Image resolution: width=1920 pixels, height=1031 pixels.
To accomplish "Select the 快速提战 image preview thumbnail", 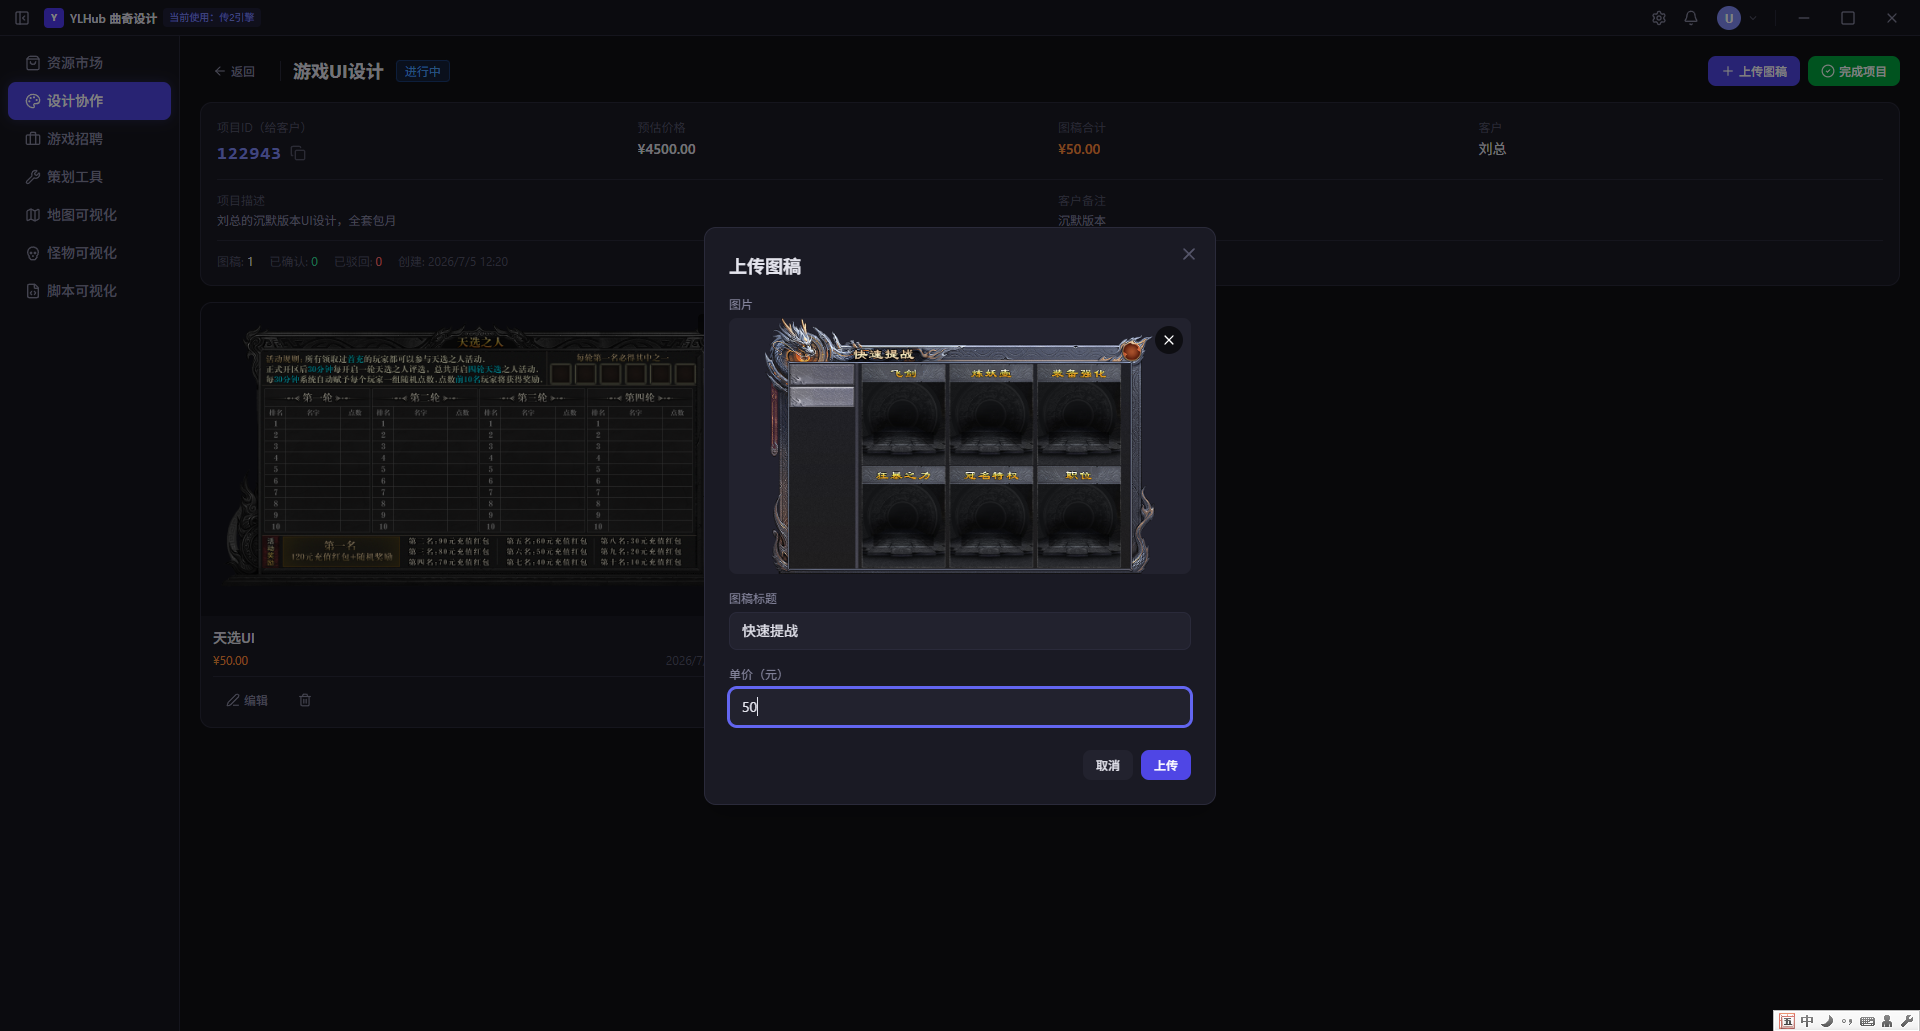I will pos(960,446).
